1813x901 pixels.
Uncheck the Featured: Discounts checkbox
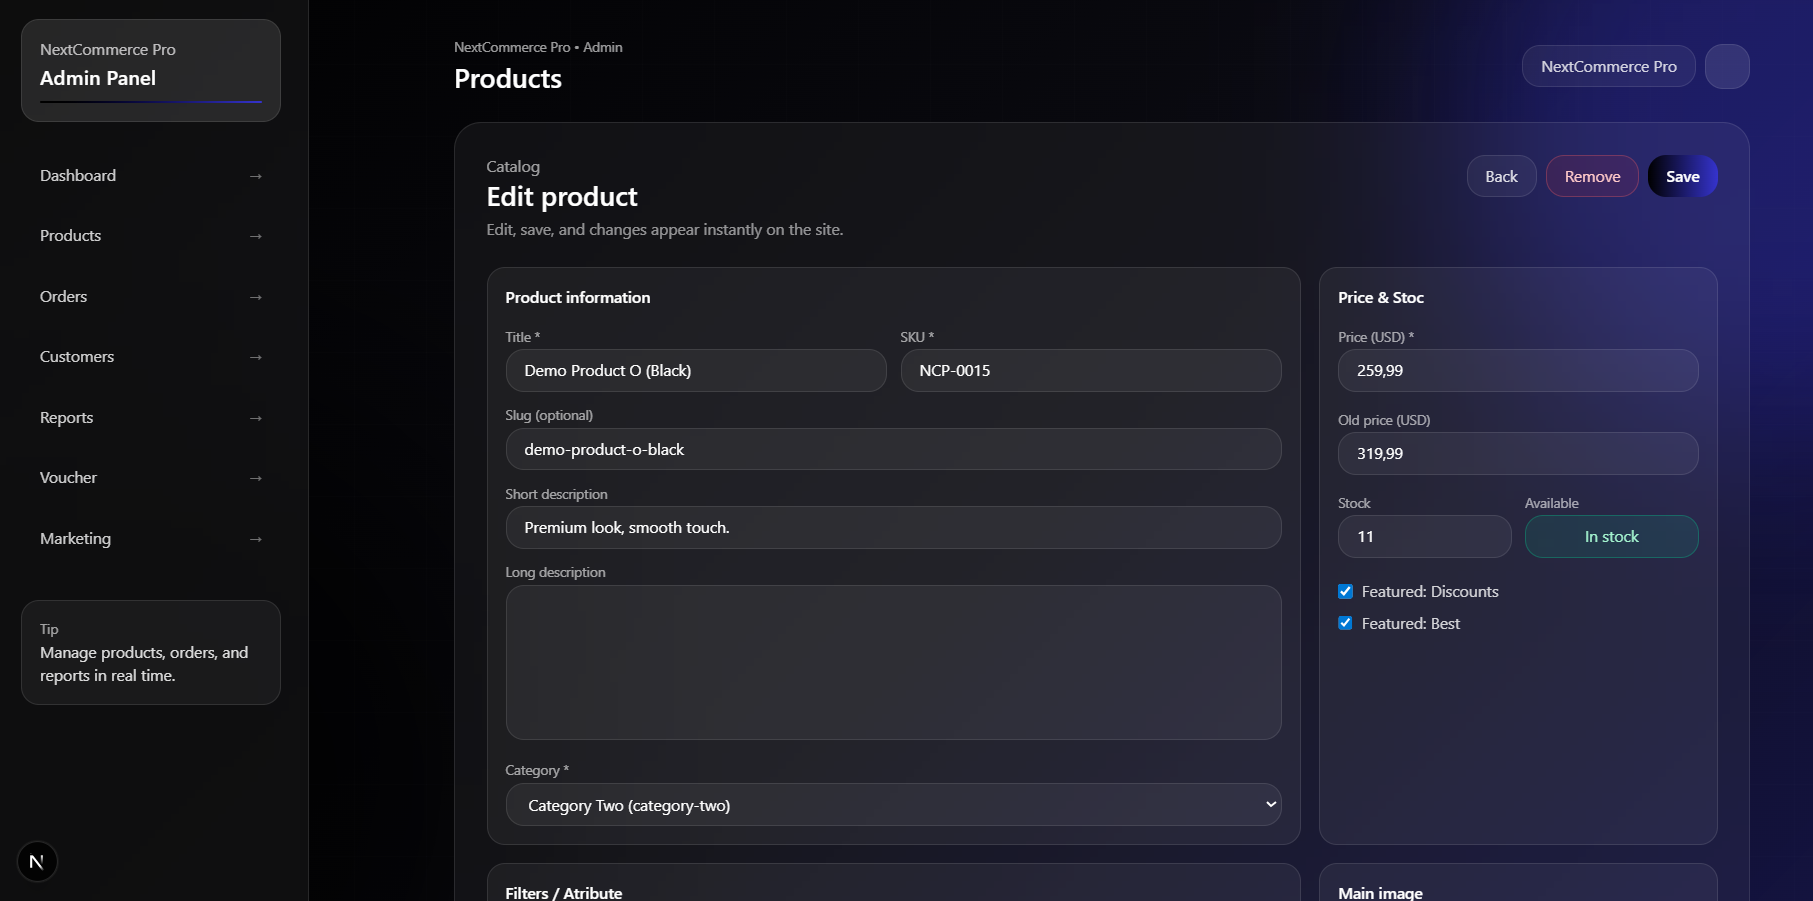(x=1345, y=591)
